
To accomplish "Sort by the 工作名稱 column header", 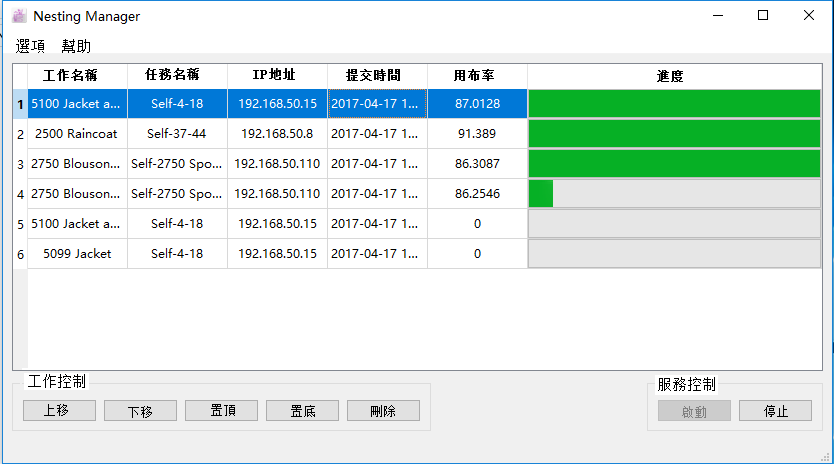I will click(x=70, y=76).
